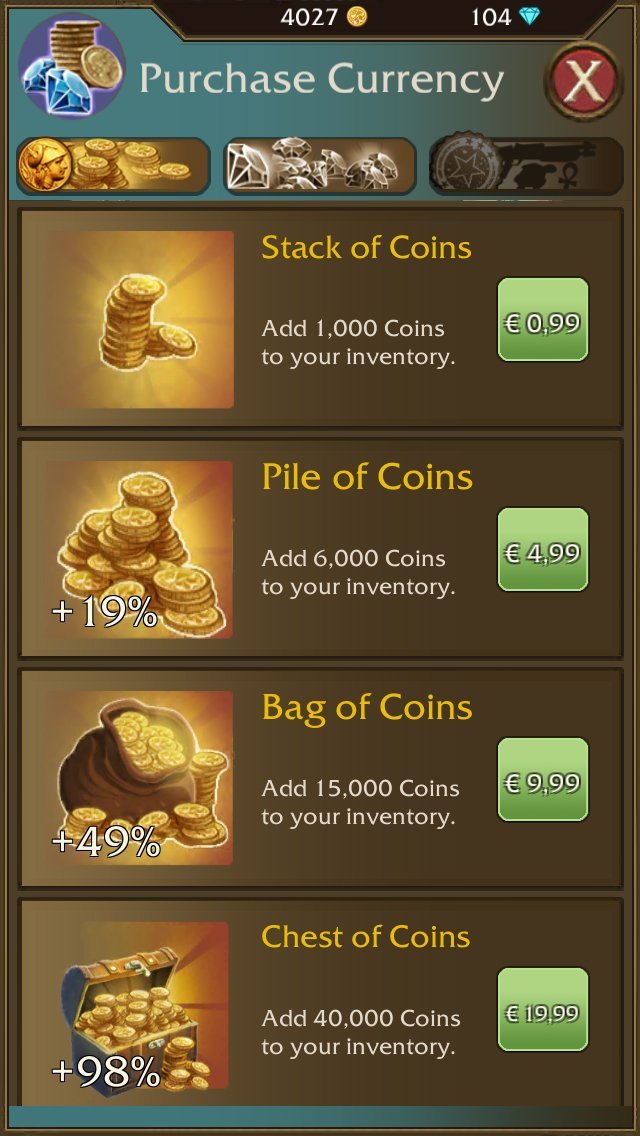The width and height of the screenshot is (640, 1136).
Task: Click the 4027 coin balance counter
Action: pos(311,17)
